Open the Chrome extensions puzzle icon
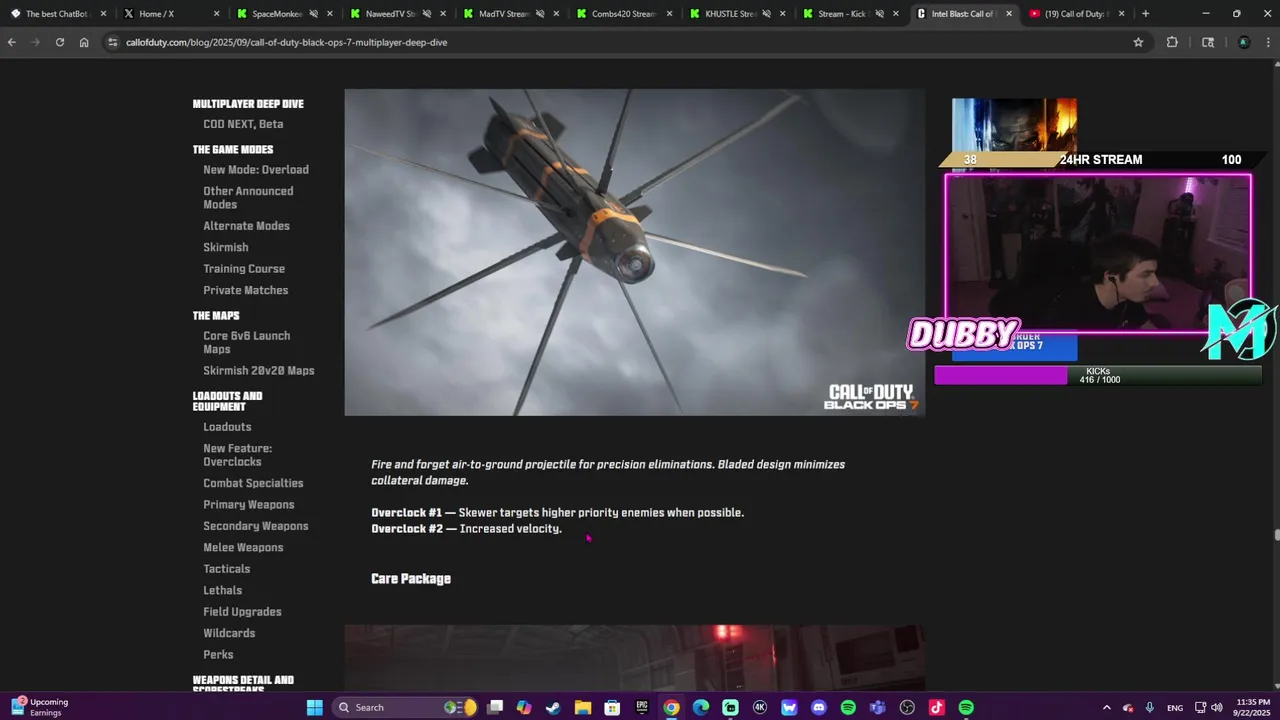This screenshot has width=1280, height=720. [1172, 42]
